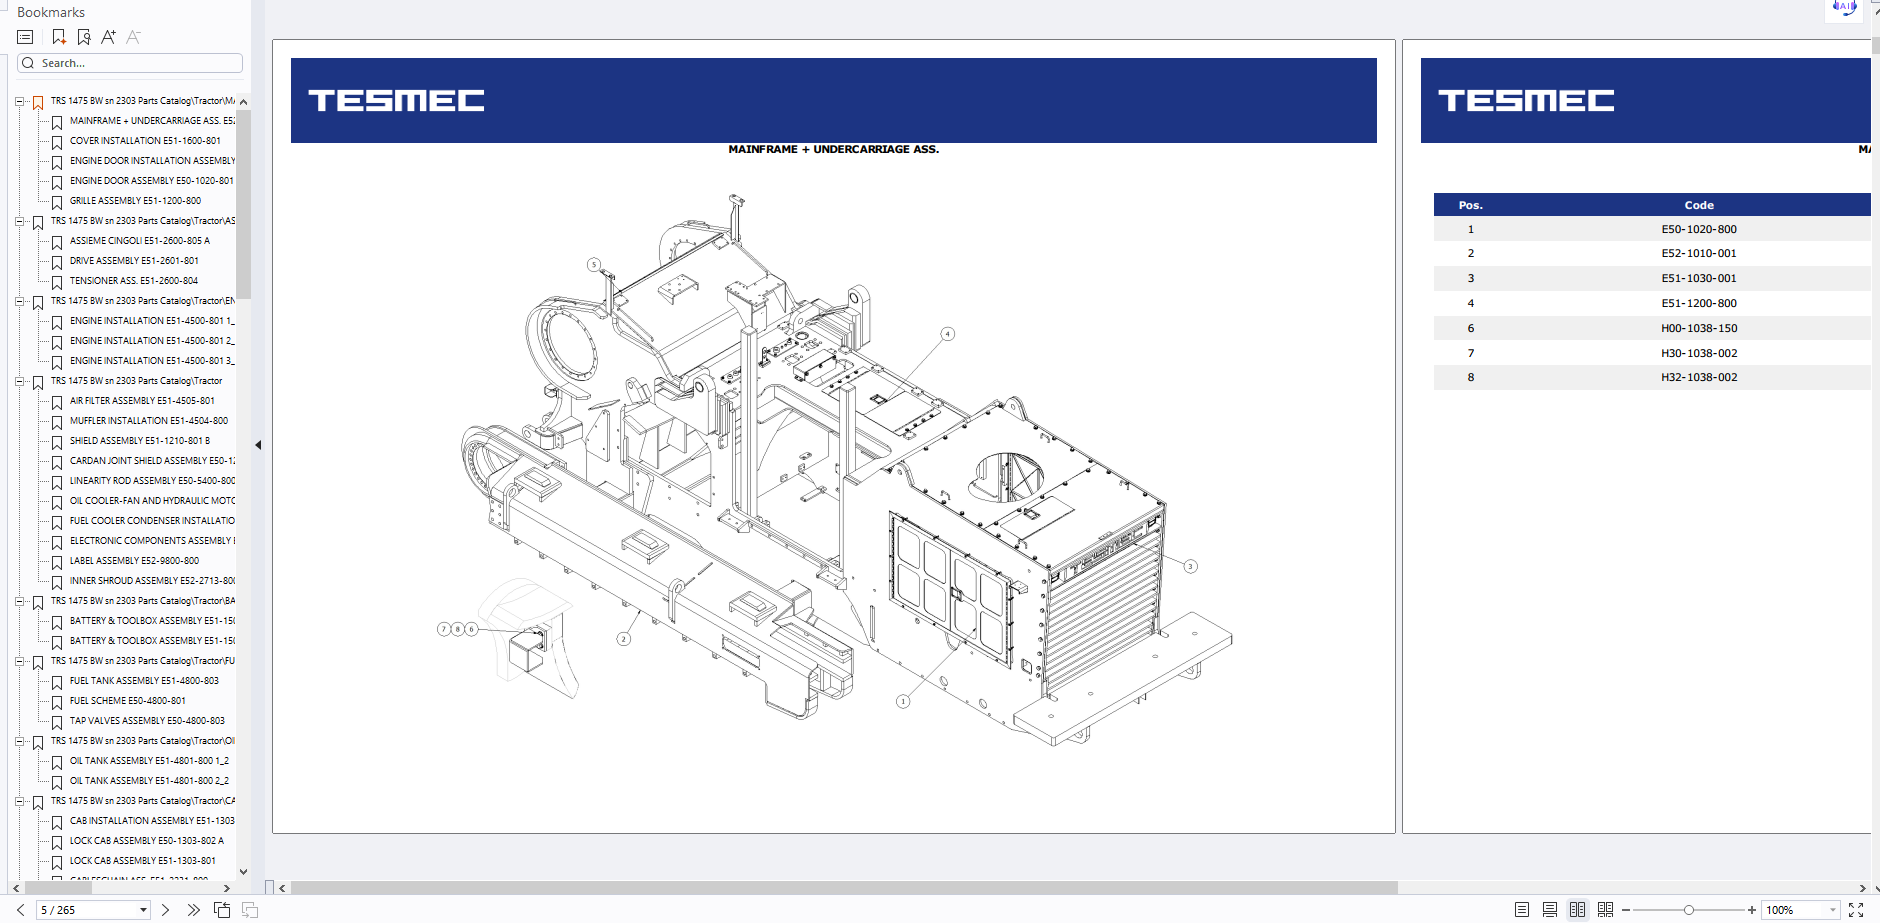The width and height of the screenshot is (1880, 923).
Task: Collapse the Tractor\OI oil bookmark group
Action: click(19, 741)
